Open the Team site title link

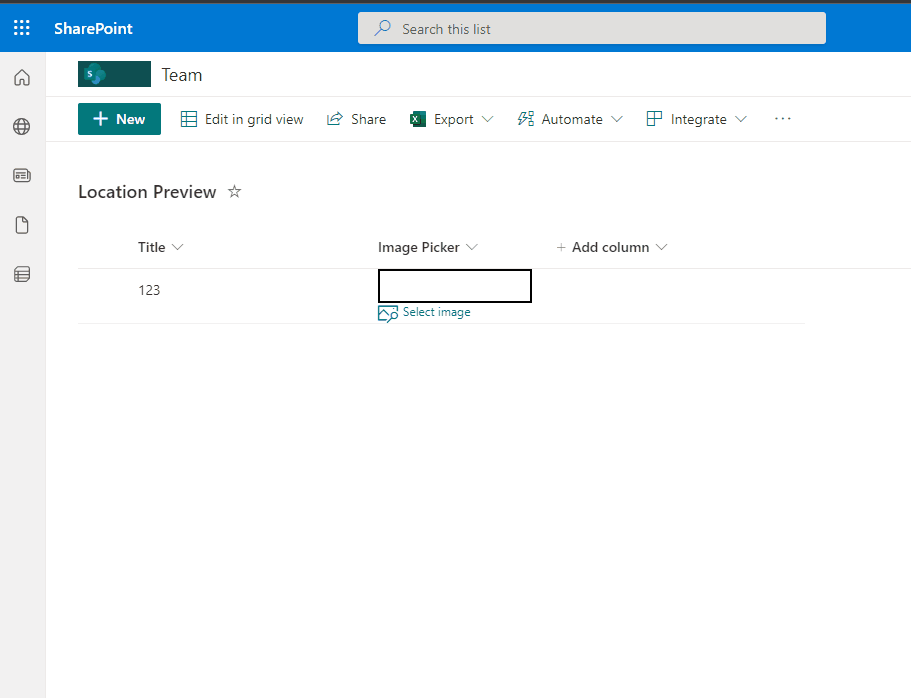(182, 75)
